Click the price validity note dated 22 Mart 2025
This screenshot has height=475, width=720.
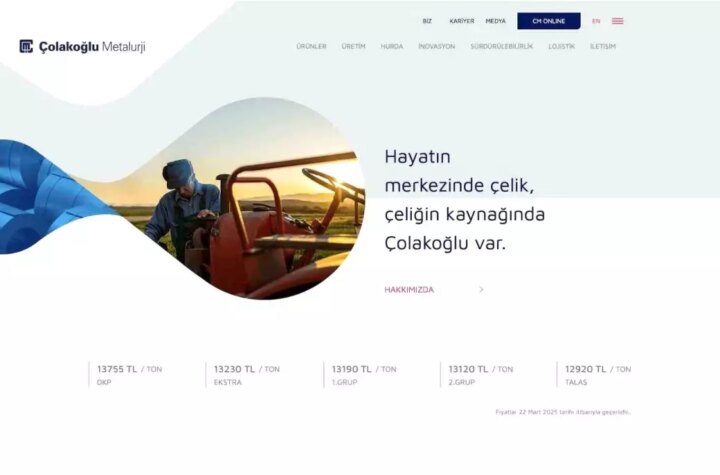(x=563, y=413)
